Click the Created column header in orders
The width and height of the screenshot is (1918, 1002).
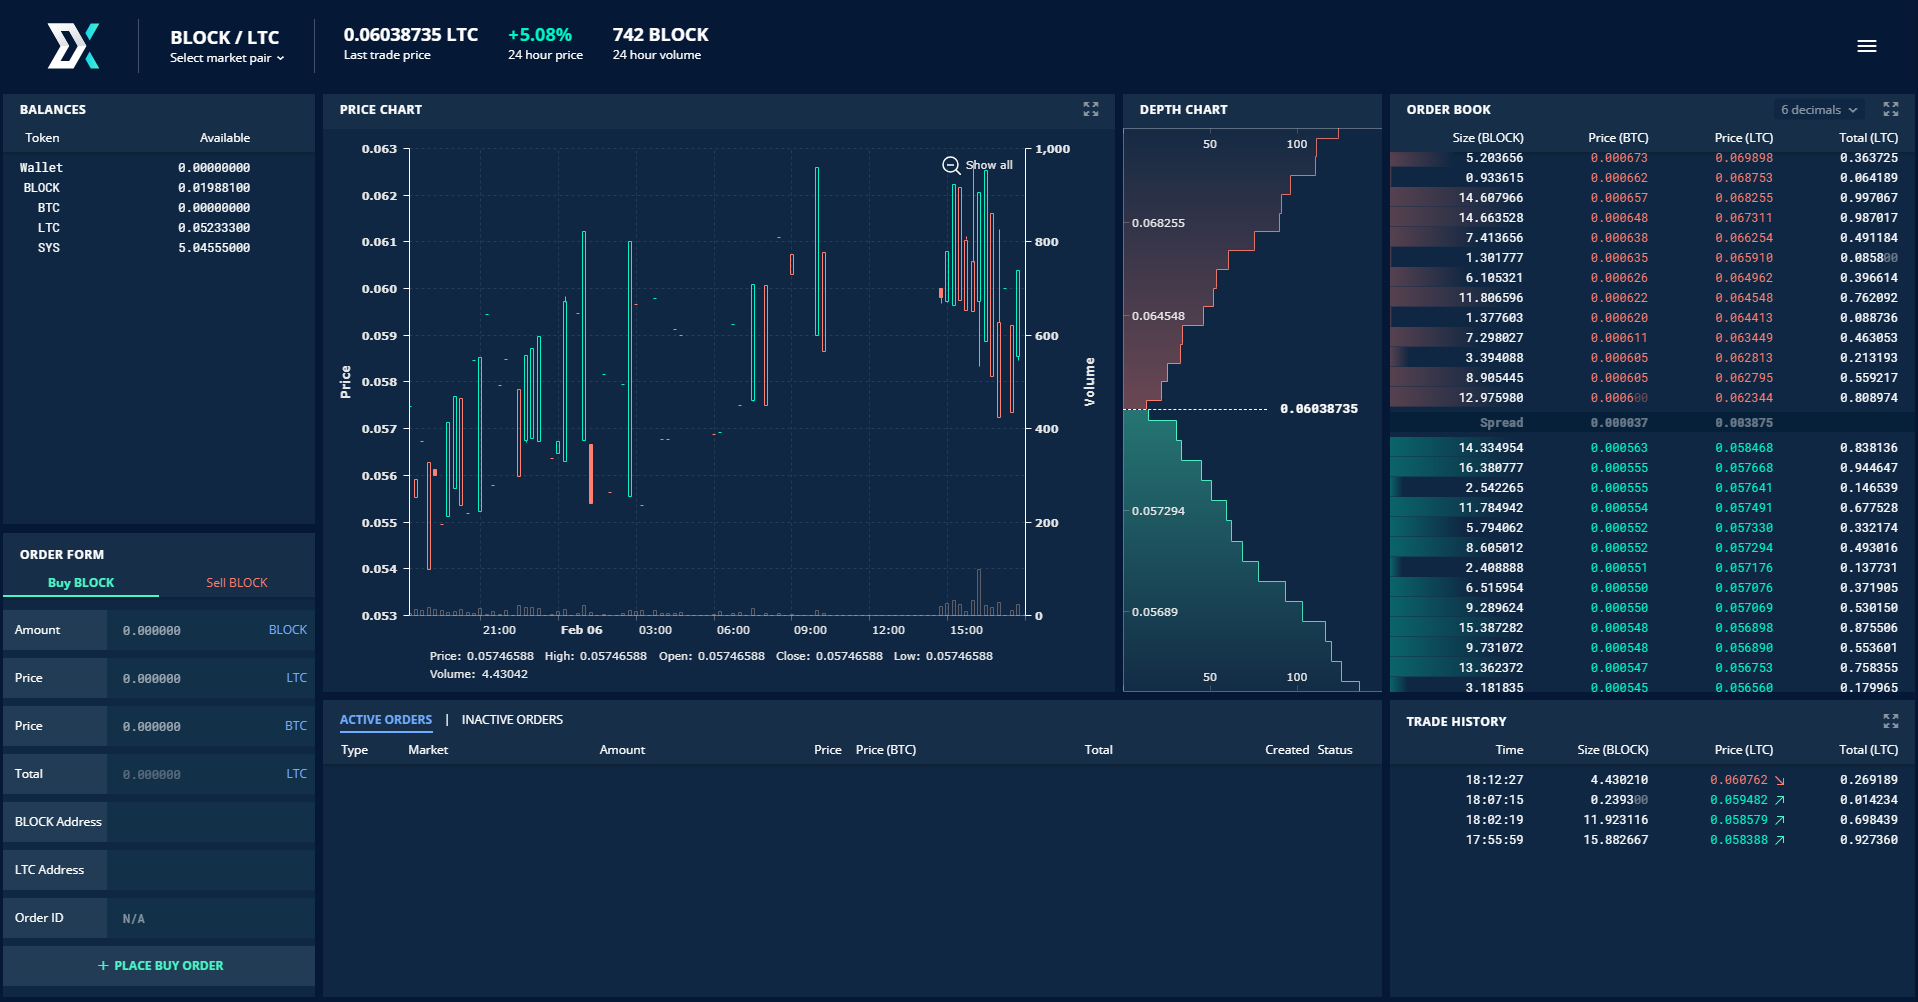[1287, 750]
